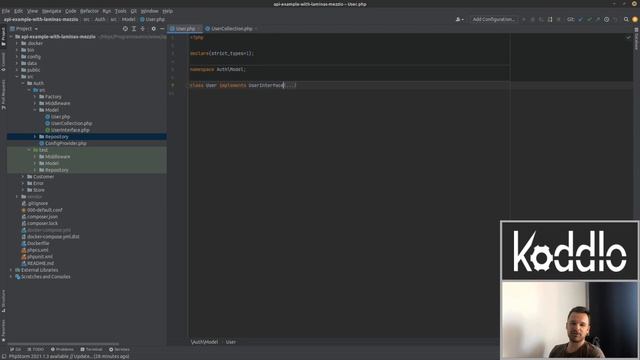Screen dimensions: 640x360
Task: Select phpunit.xml in project tree
Action: pyautogui.click(x=40, y=257)
